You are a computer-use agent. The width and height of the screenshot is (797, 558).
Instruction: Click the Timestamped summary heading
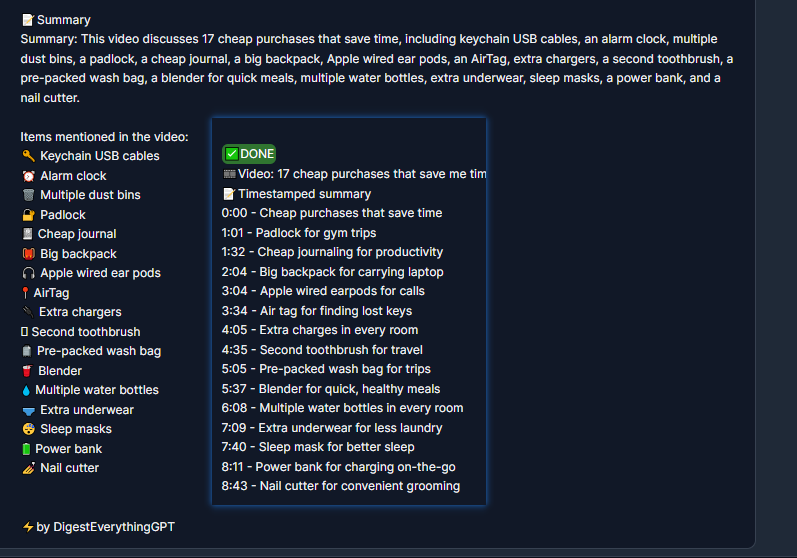point(297,194)
